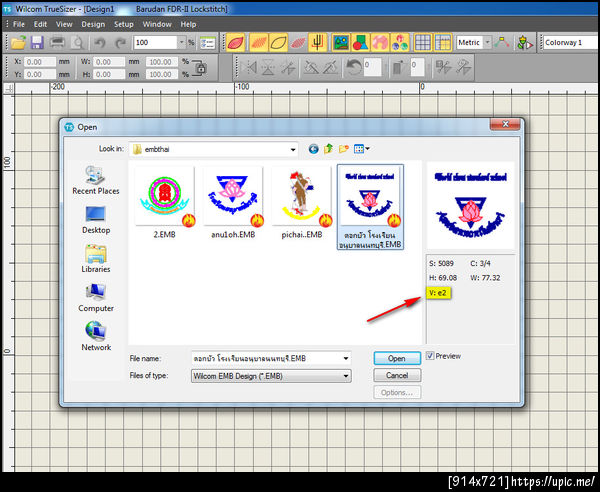Click the Open button in dialog

tap(397, 358)
